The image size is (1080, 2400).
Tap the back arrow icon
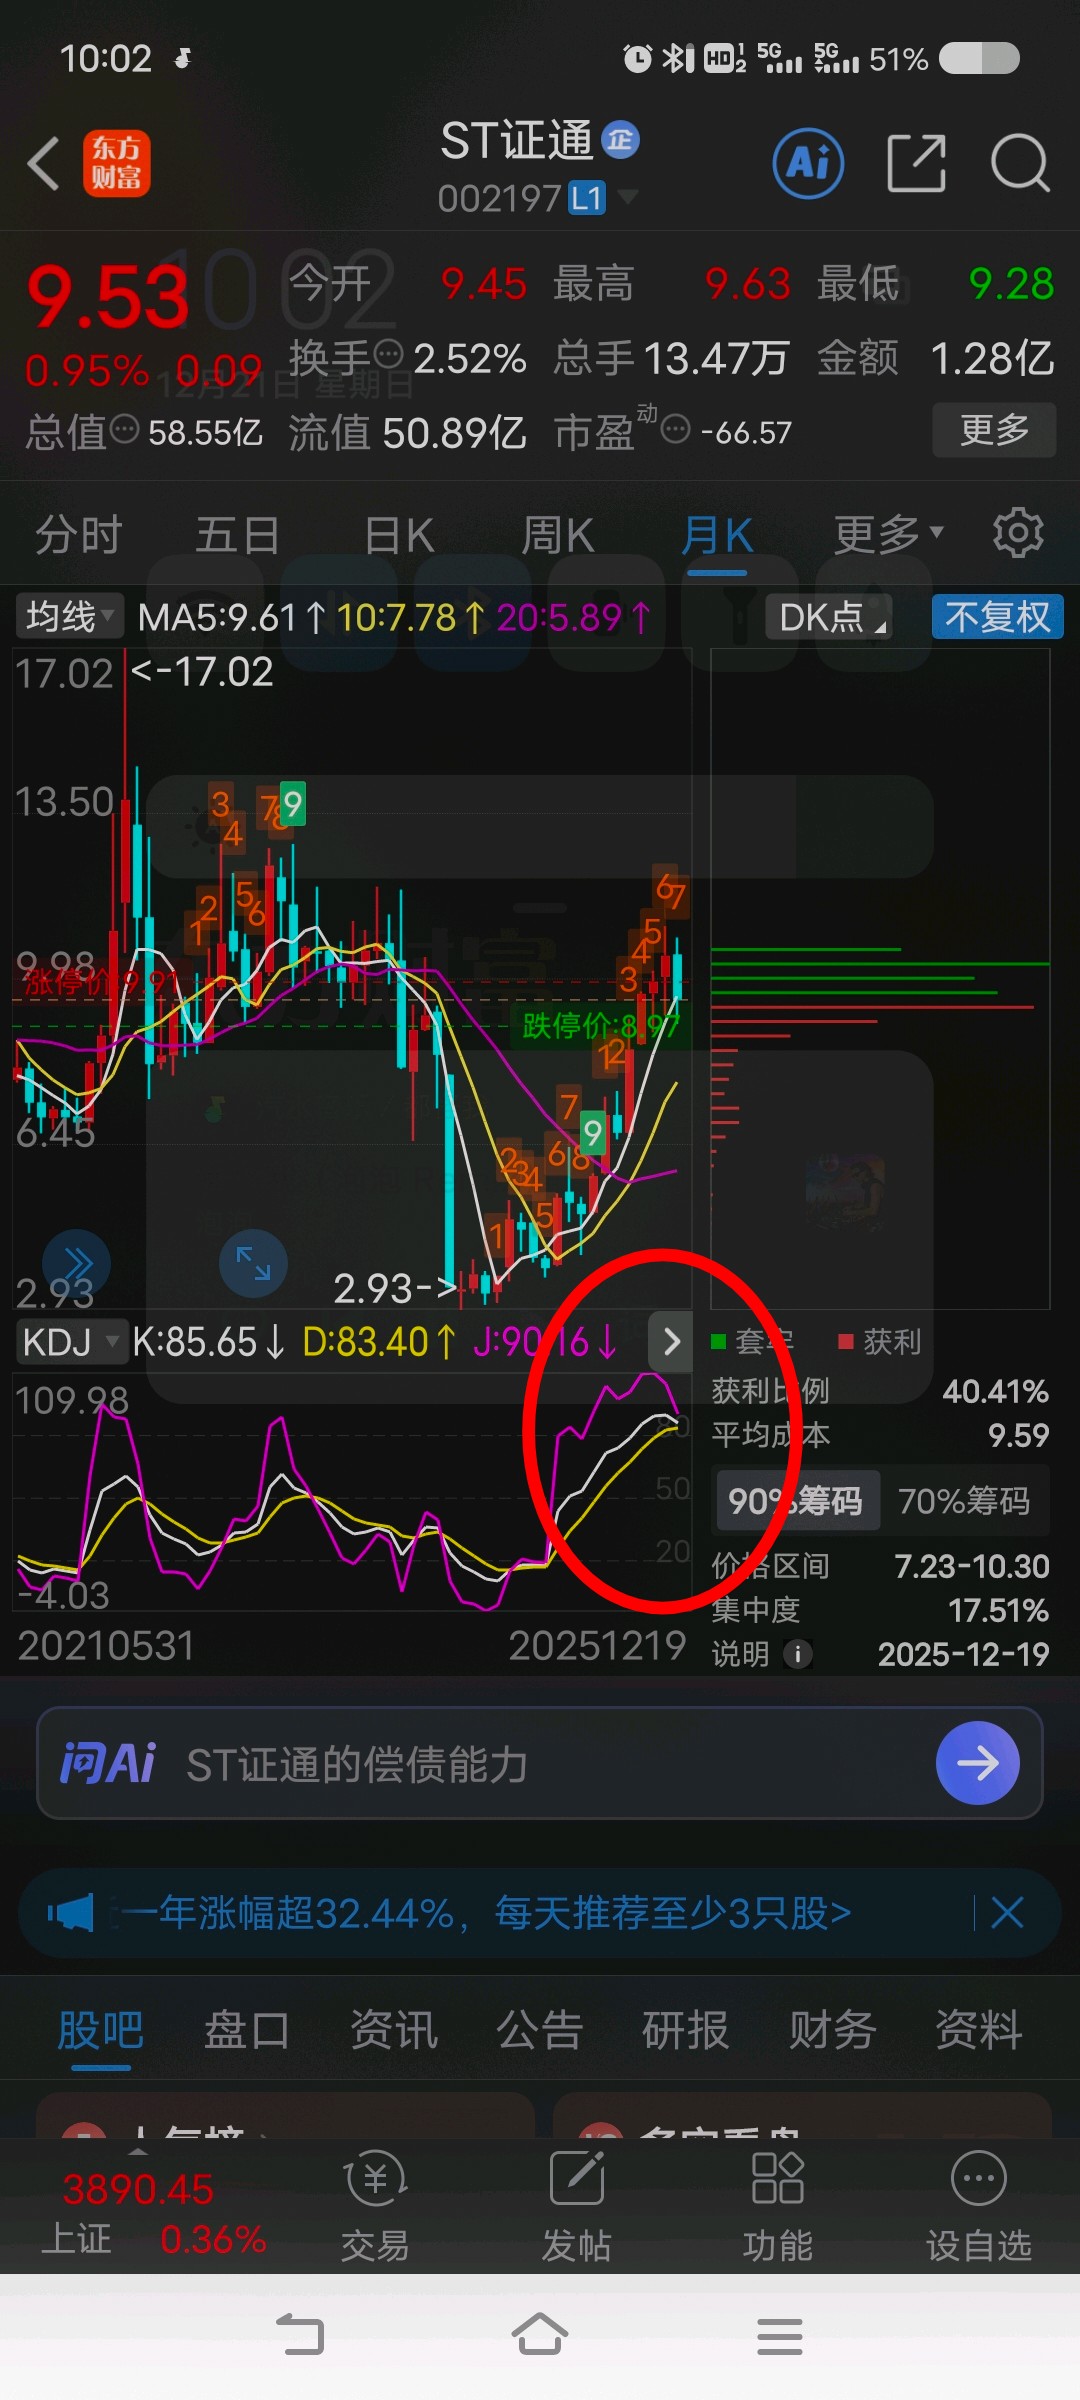(x=44, y=164)
